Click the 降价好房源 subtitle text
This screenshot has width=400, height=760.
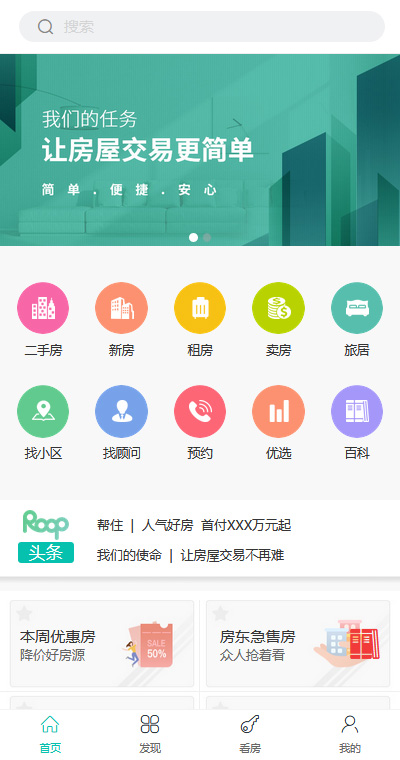pos(52,656)
